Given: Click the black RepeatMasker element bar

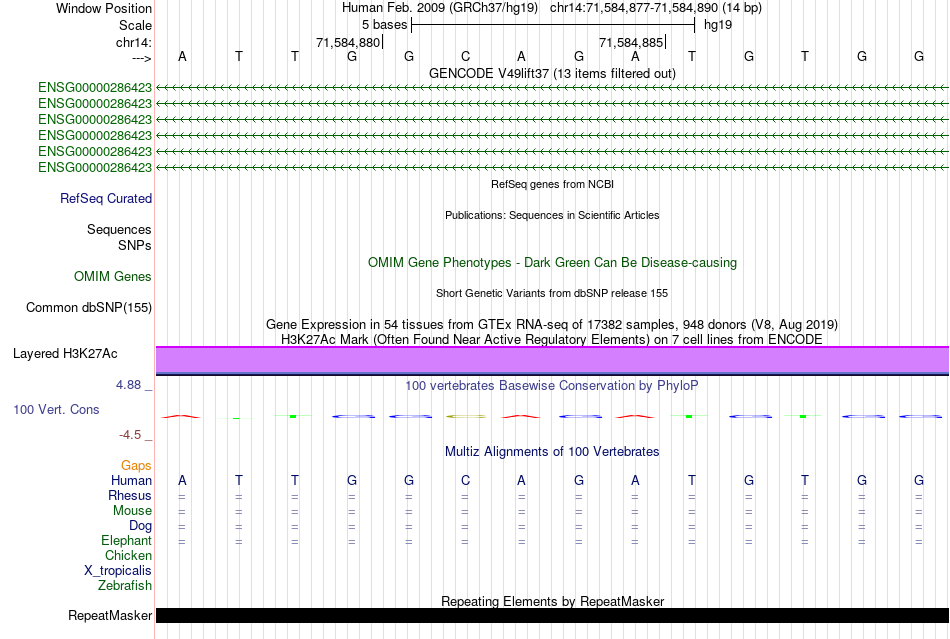Looking at the screenshot, I should 552,615.
